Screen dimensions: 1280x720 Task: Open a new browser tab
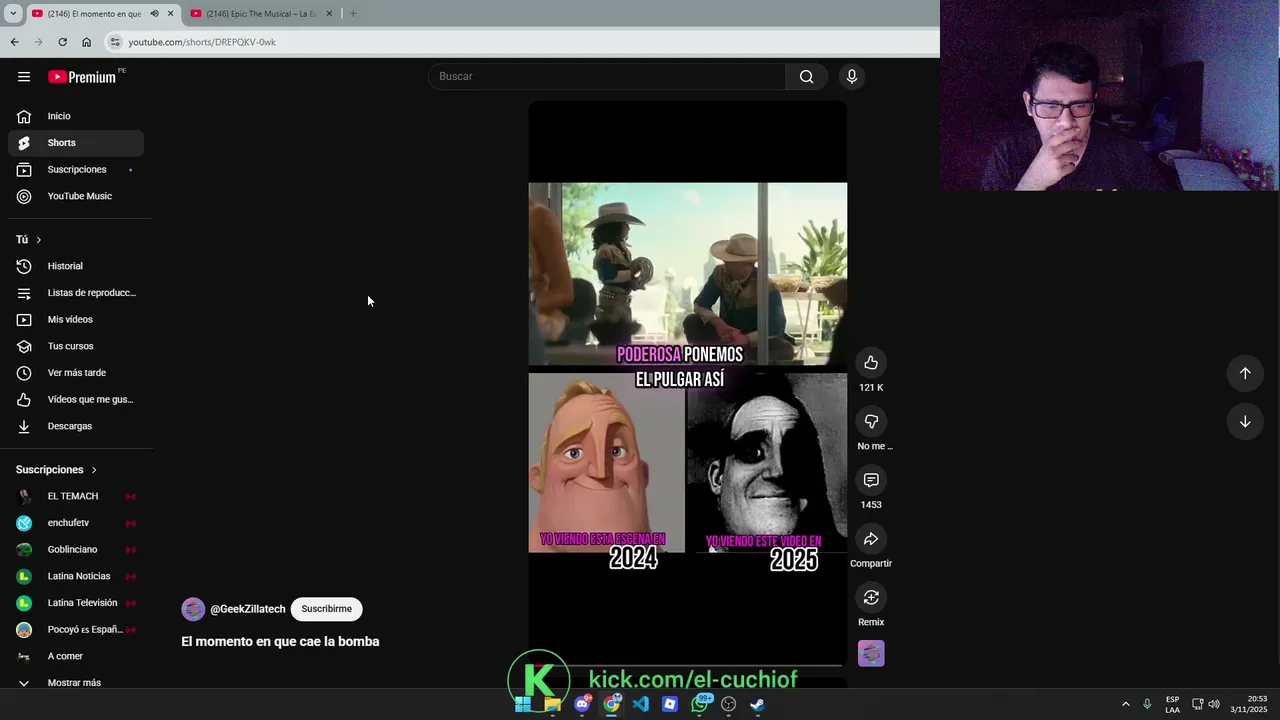coord(353,14)
